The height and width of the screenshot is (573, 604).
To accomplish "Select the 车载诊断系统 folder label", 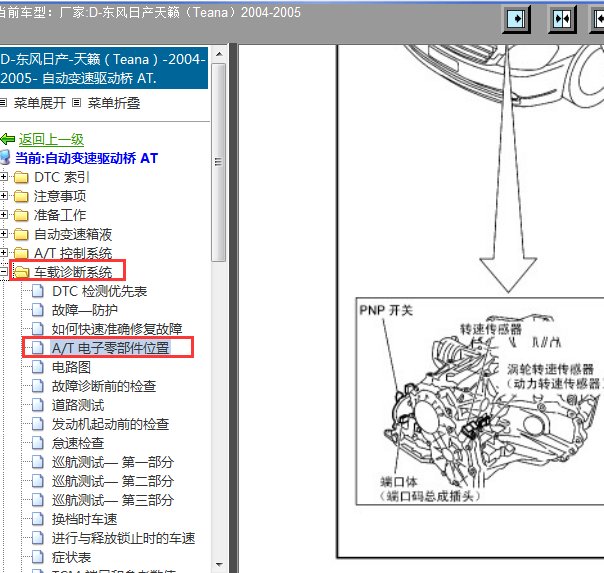I will point(73,272).
